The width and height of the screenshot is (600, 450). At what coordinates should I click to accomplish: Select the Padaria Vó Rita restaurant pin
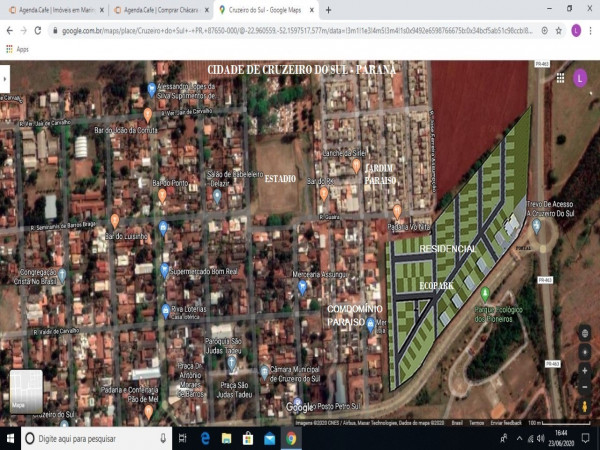397,211
